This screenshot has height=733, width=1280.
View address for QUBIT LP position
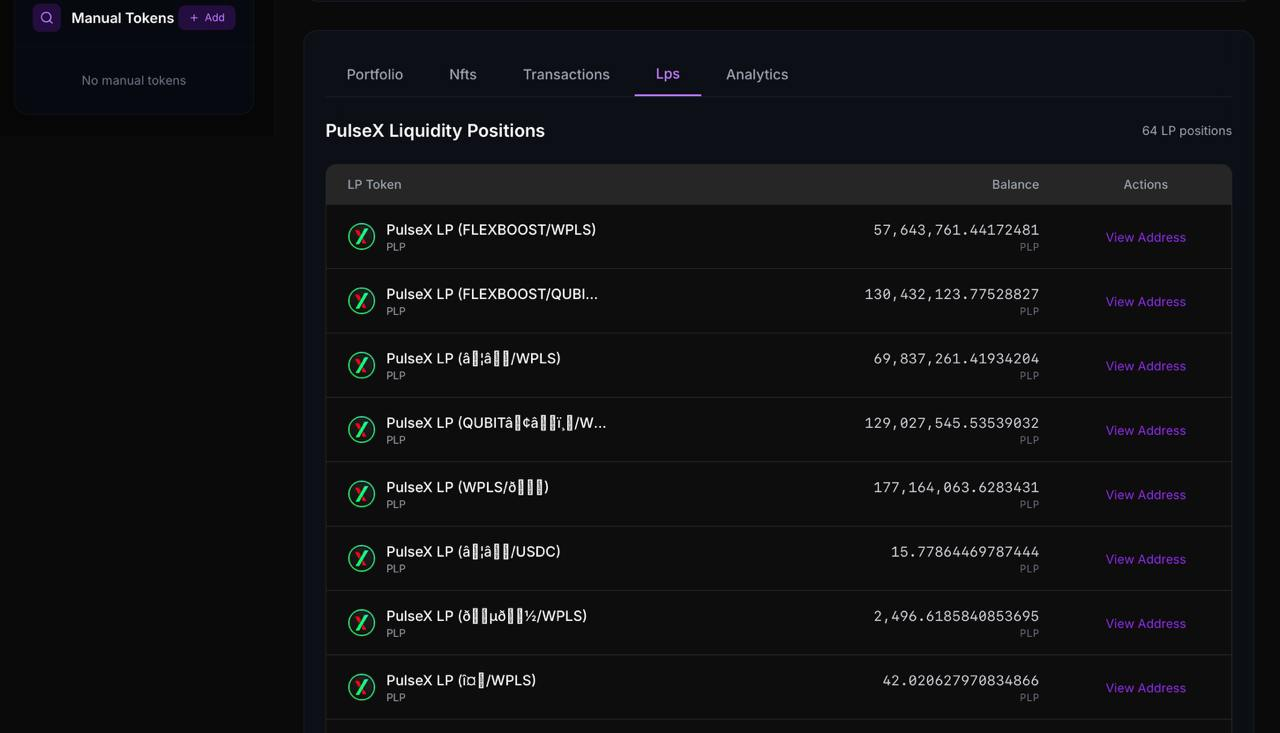coord(1145,430)
